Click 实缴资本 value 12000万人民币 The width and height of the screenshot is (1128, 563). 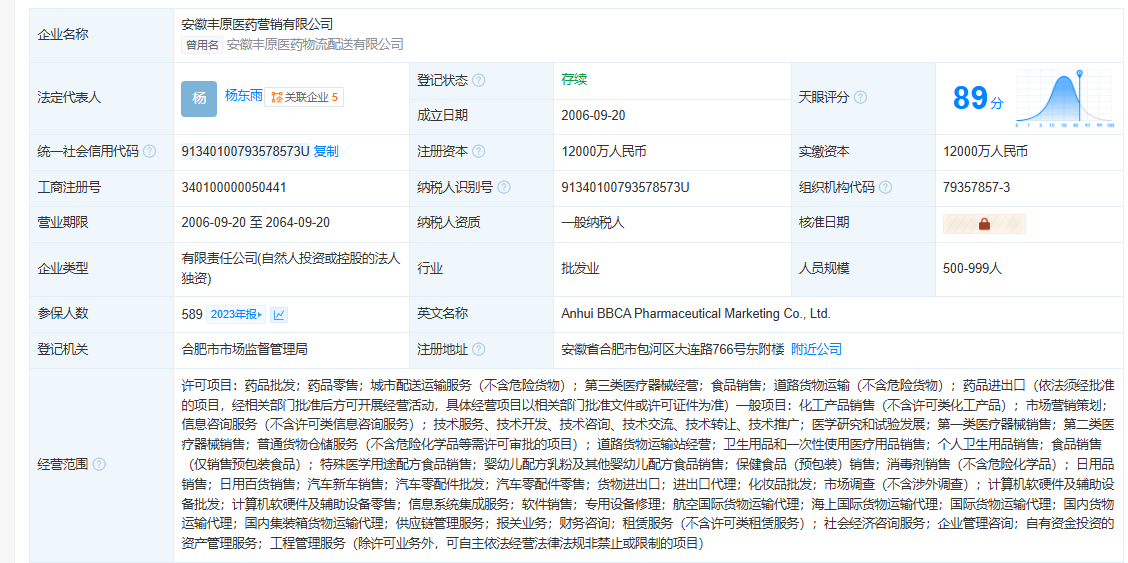click(x=985, y=152)
